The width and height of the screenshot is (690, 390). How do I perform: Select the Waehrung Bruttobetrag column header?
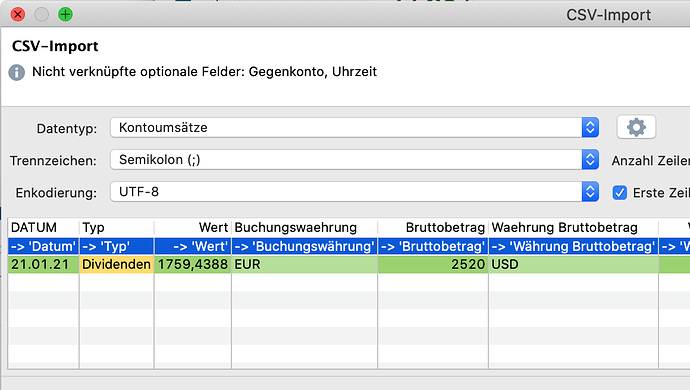(x=573, y=228)
